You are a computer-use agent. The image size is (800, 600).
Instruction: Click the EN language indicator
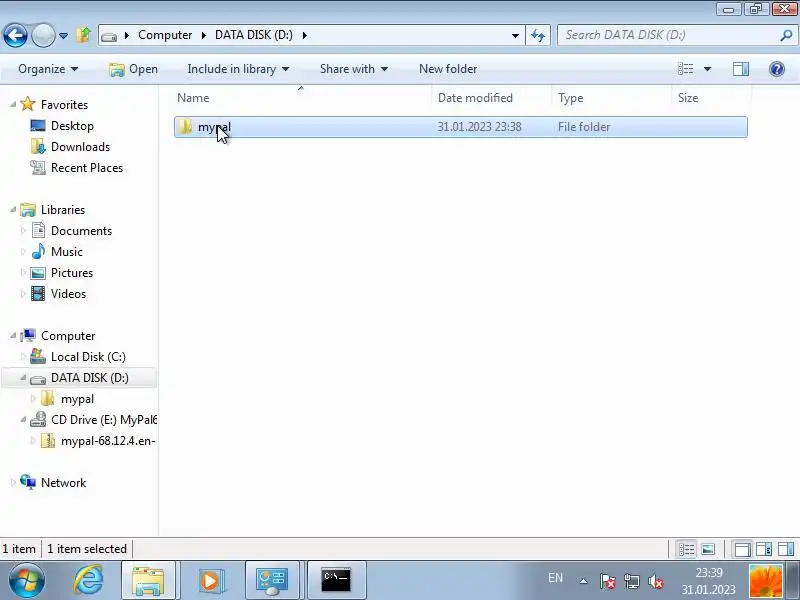[x=555, y=578]
